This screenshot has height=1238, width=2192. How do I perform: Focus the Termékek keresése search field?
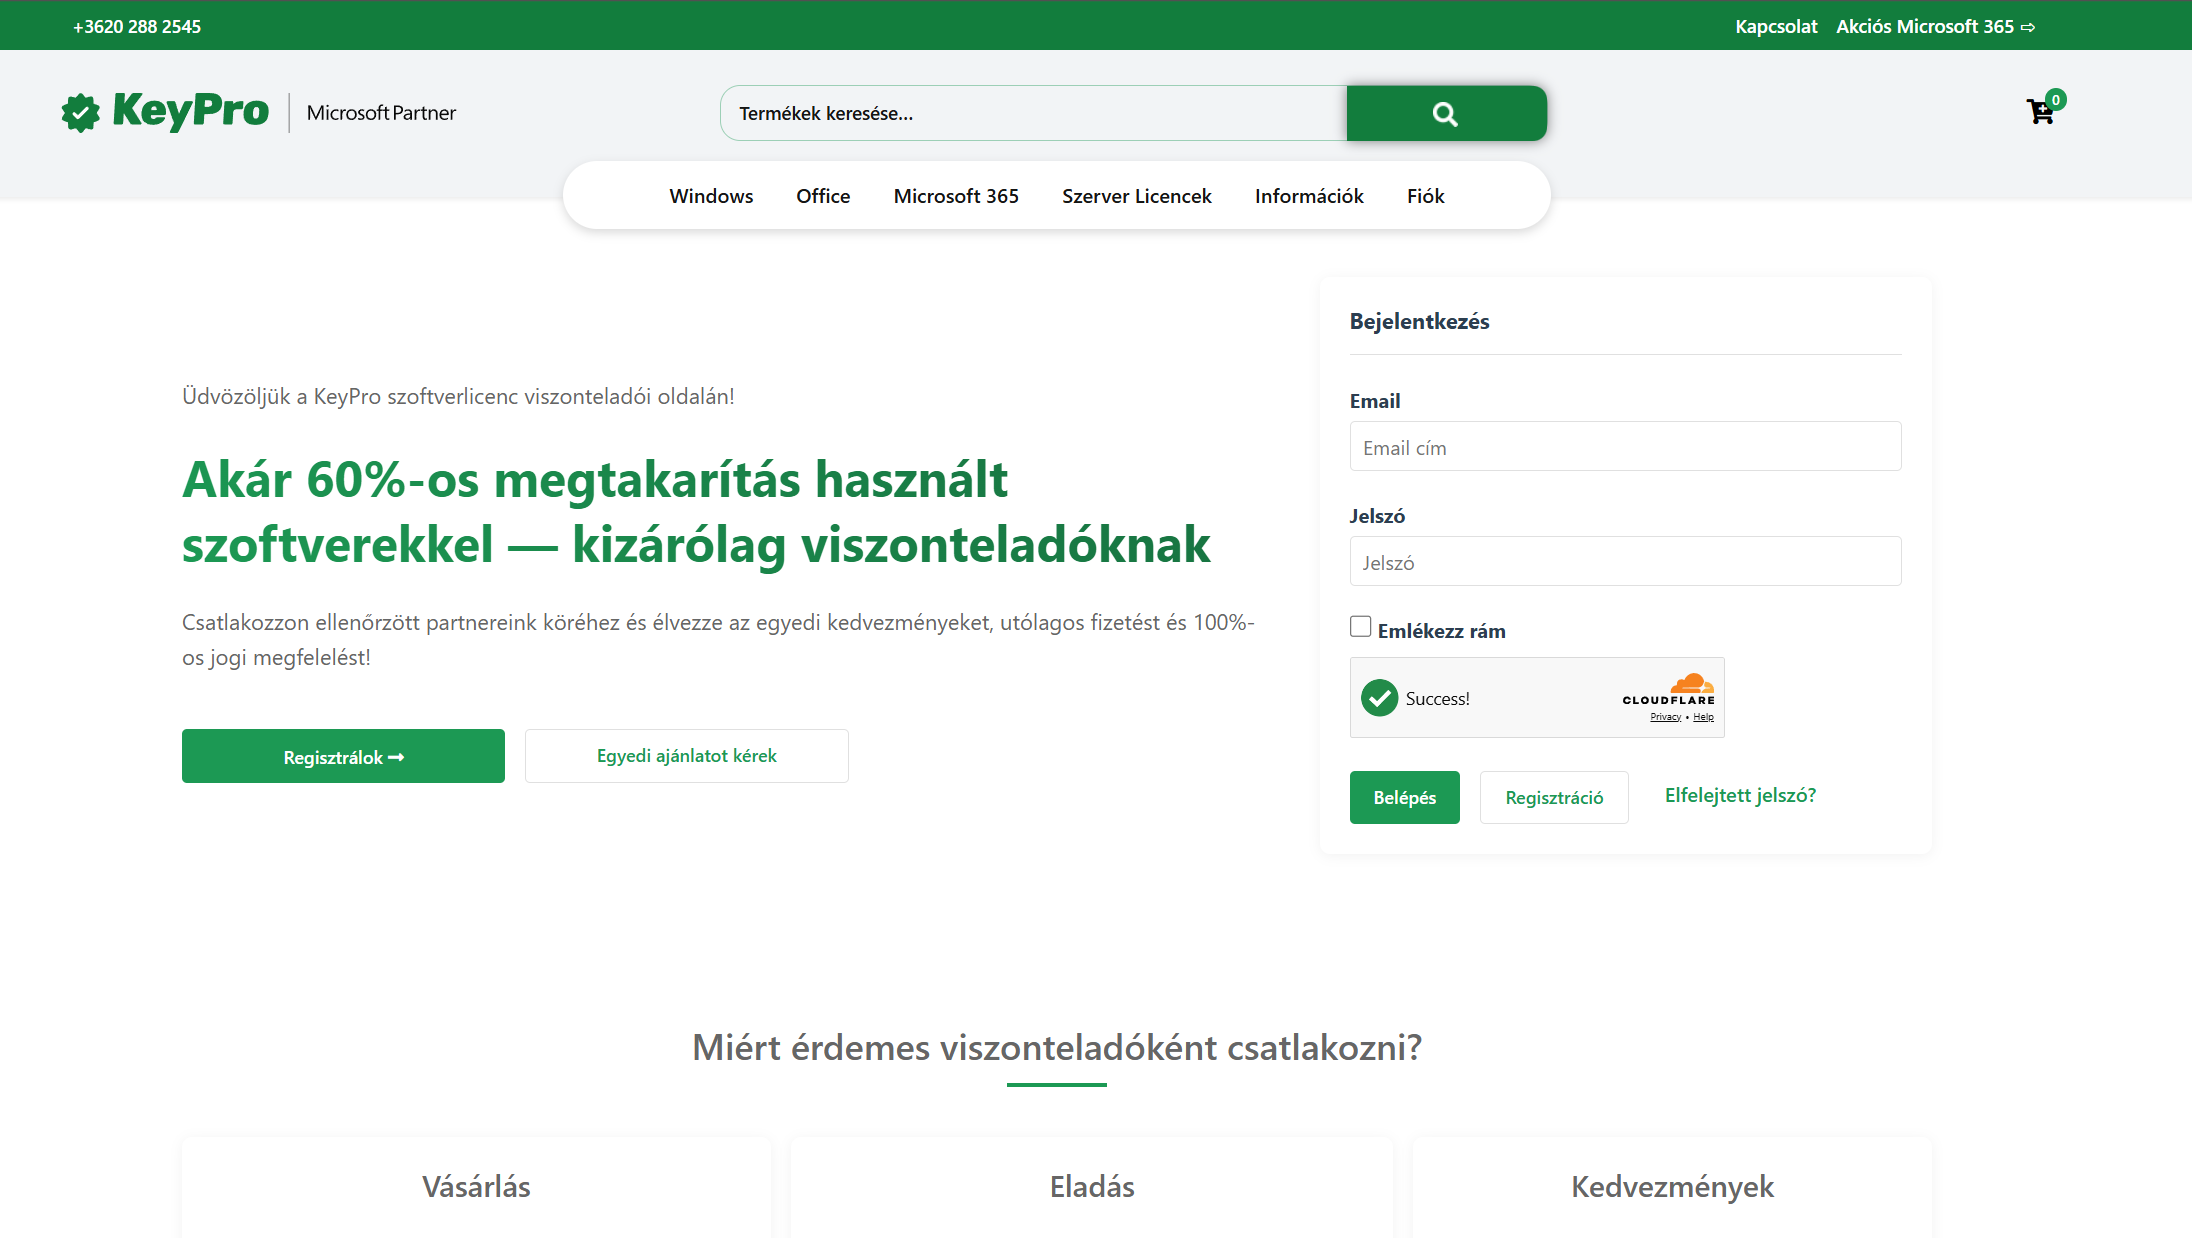click(x=1034, y=113)
